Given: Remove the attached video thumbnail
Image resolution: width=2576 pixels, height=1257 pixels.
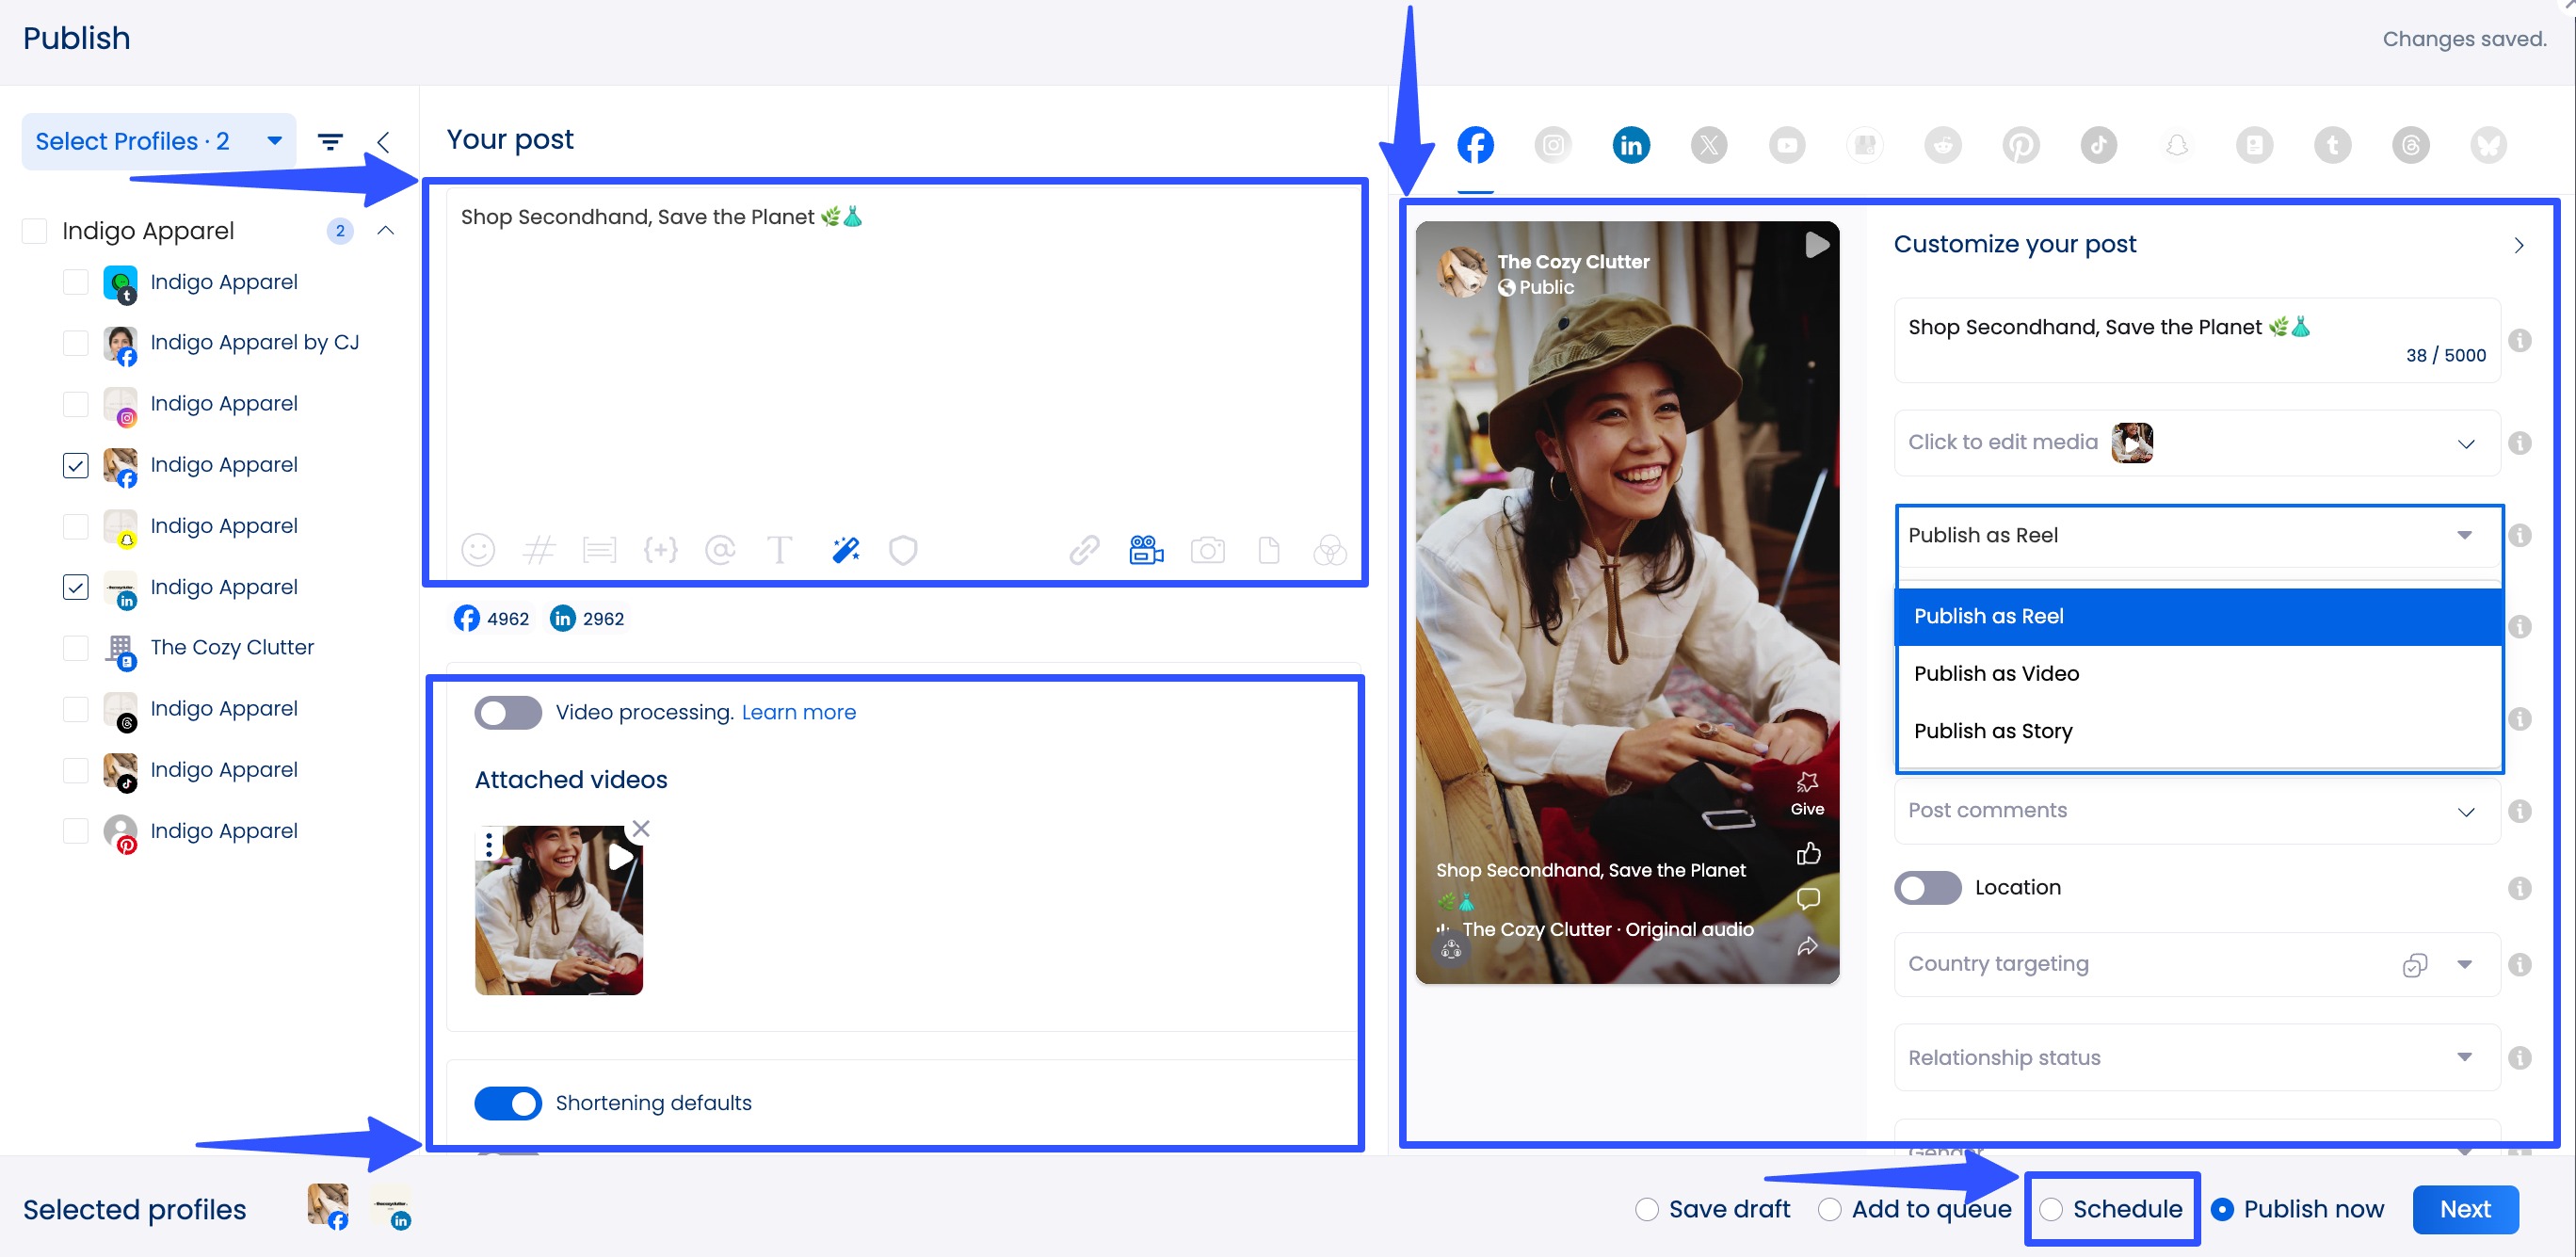Looking at the screenshot, I should point(641,829).
